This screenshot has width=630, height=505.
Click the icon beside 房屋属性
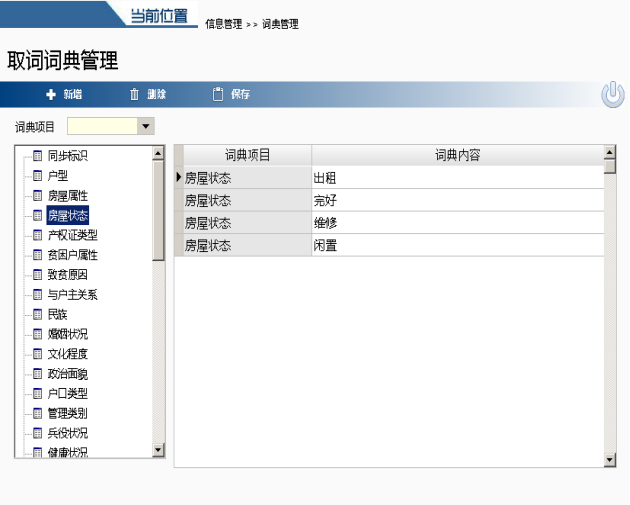pyautogui.click(x=37, y=196)
